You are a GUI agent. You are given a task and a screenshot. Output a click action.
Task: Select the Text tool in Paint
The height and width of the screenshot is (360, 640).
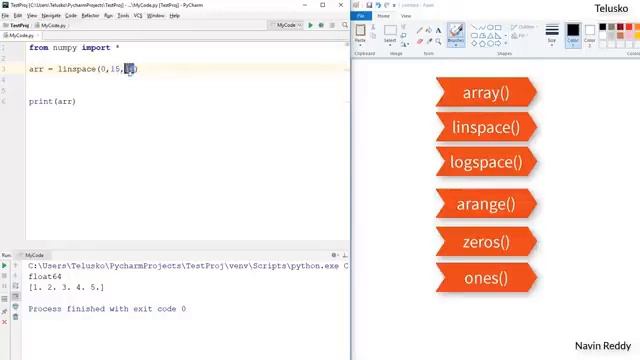coord(438,30)
